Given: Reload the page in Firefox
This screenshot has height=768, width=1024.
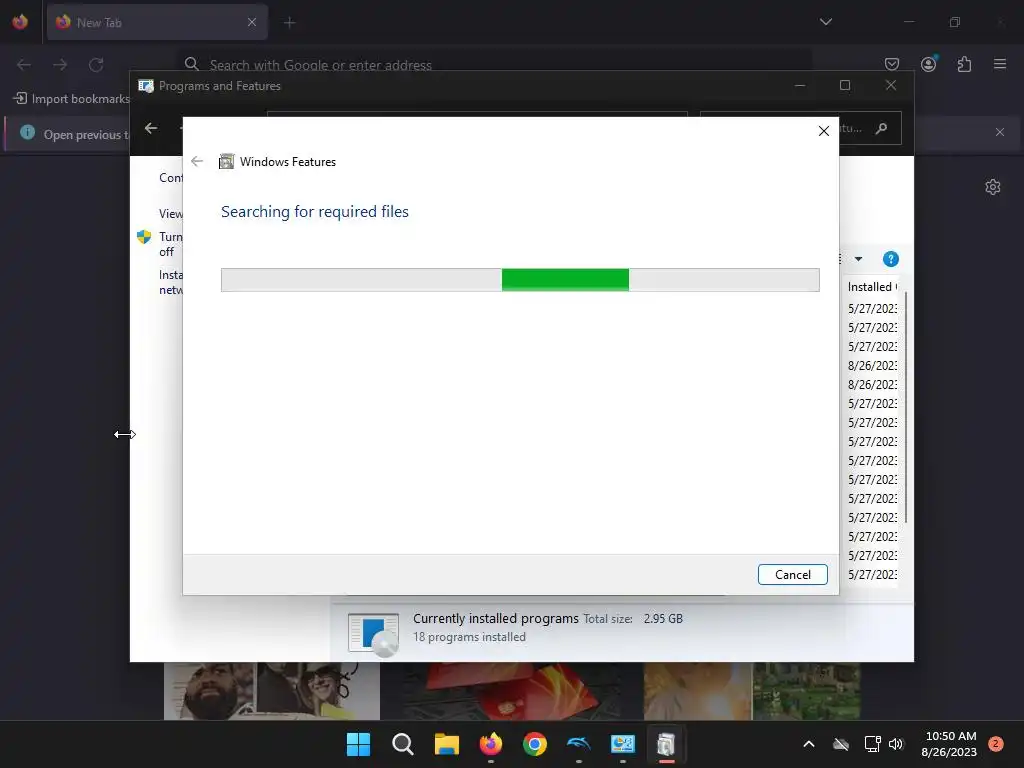Looking at the screenshot, I should point(96,65).
